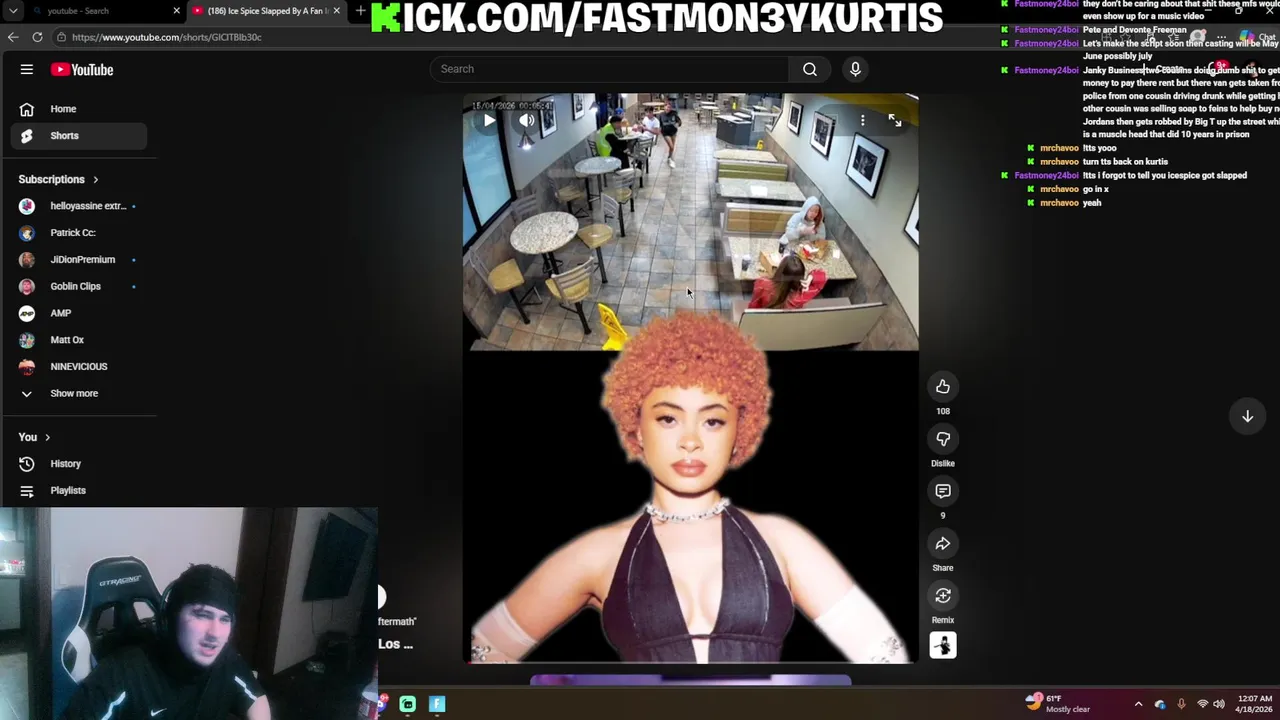Viewport: 1280px width, 720px height.
Task: Start voice search with microphone icon
Action: 855,69
